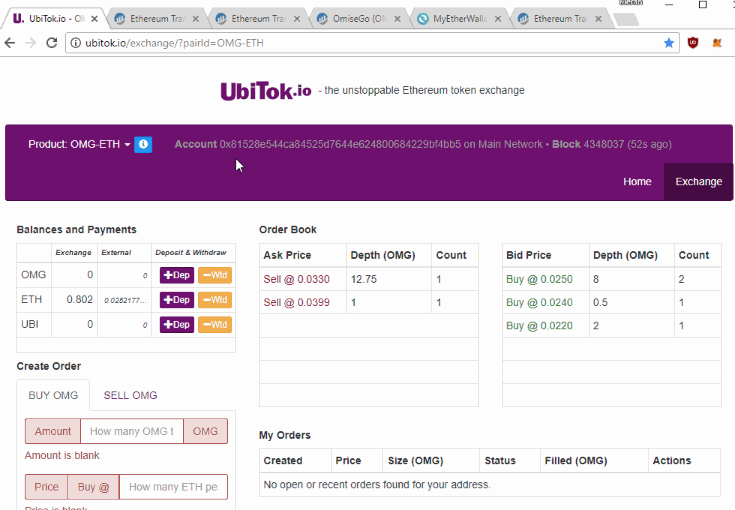Click the blue product info icon
This screenshot has width=735, height=510.
pyautogui.click(x=143, y=144)
